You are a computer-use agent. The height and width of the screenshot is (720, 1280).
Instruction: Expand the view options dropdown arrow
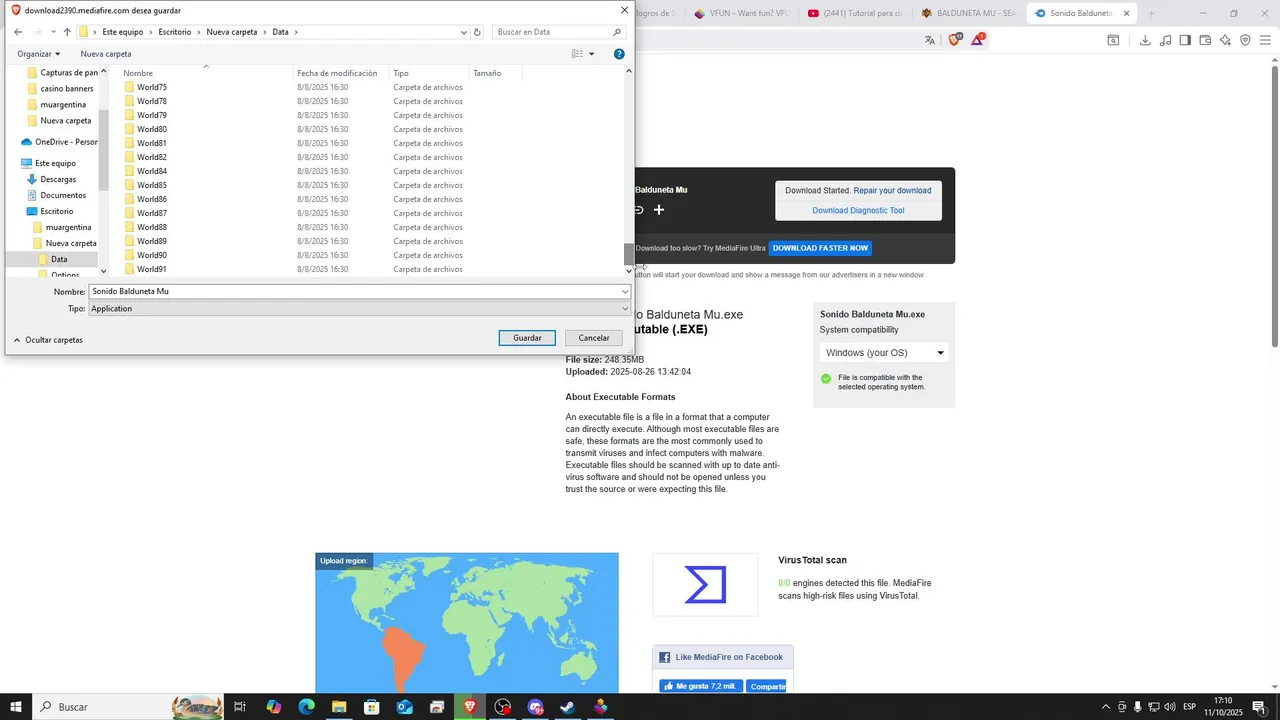(x=591, y=54)
